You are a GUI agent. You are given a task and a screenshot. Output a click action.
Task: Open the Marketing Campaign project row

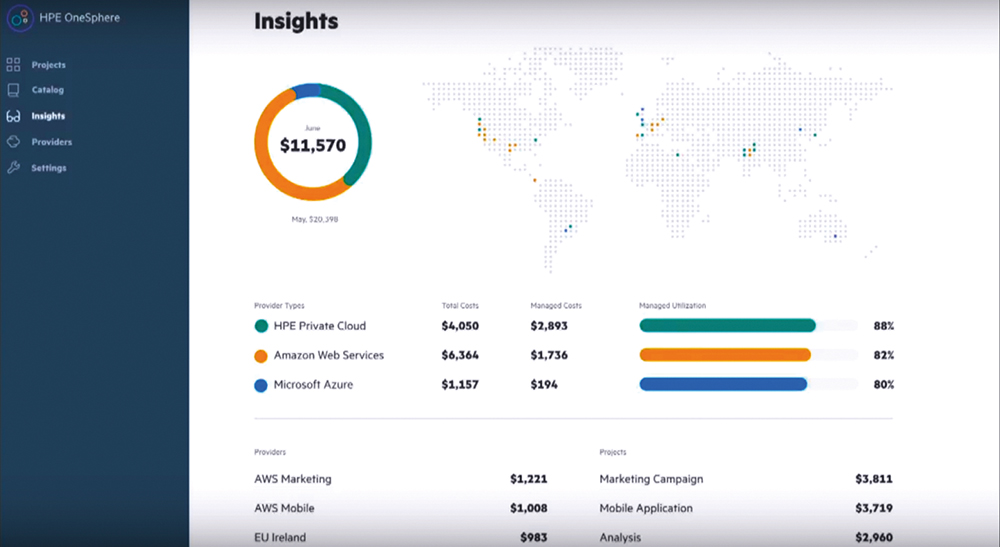[746, 479]
